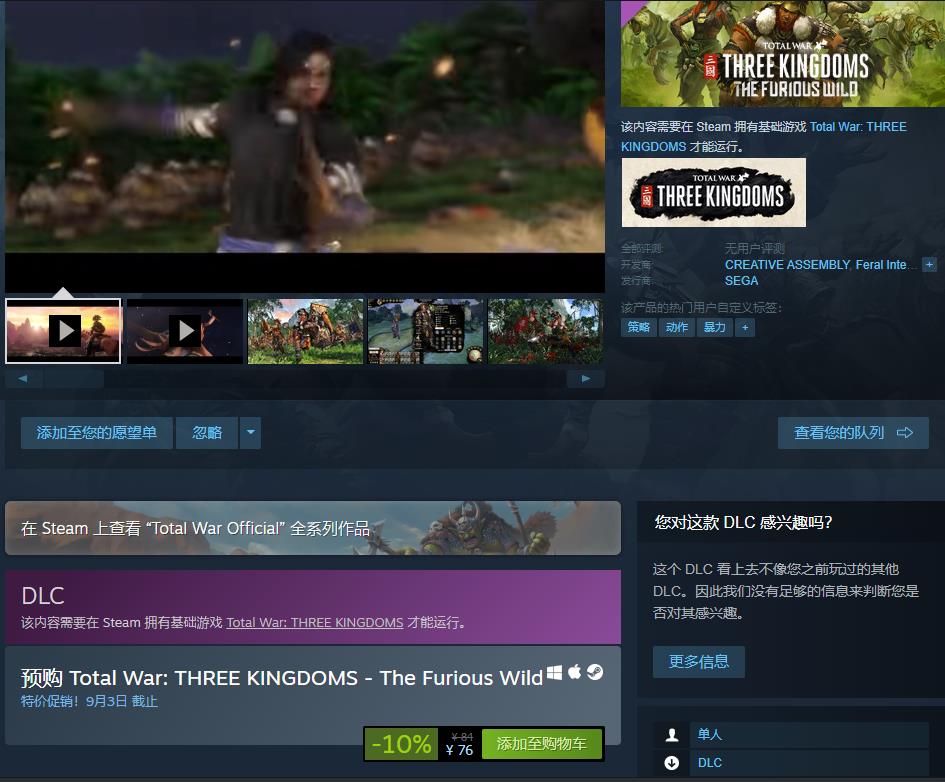
Task: Click 您对这款 DLC 感兴趣吗? heading
Action: 743,522
